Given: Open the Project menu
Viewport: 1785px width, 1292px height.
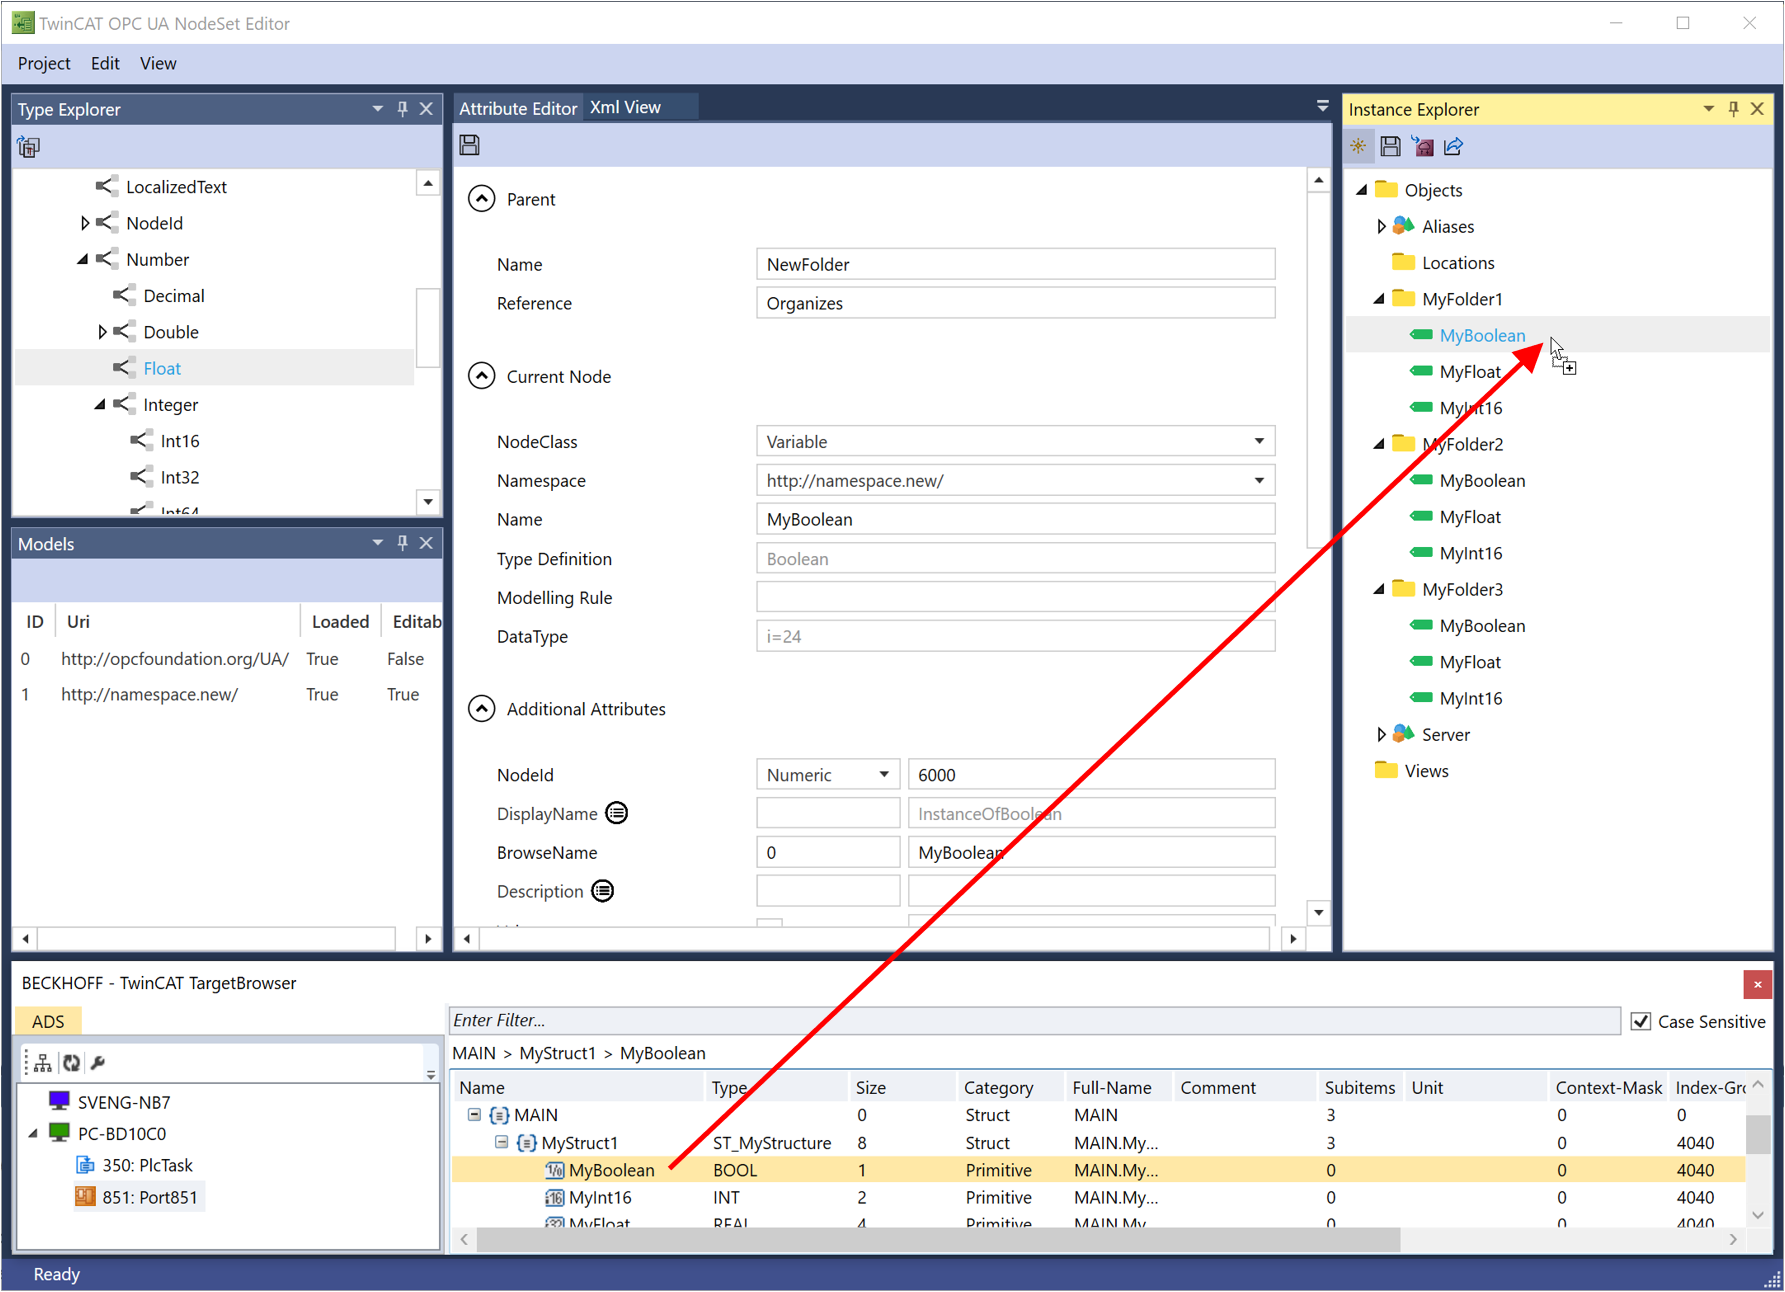Looking at the screenshot, I should point(44,63).
